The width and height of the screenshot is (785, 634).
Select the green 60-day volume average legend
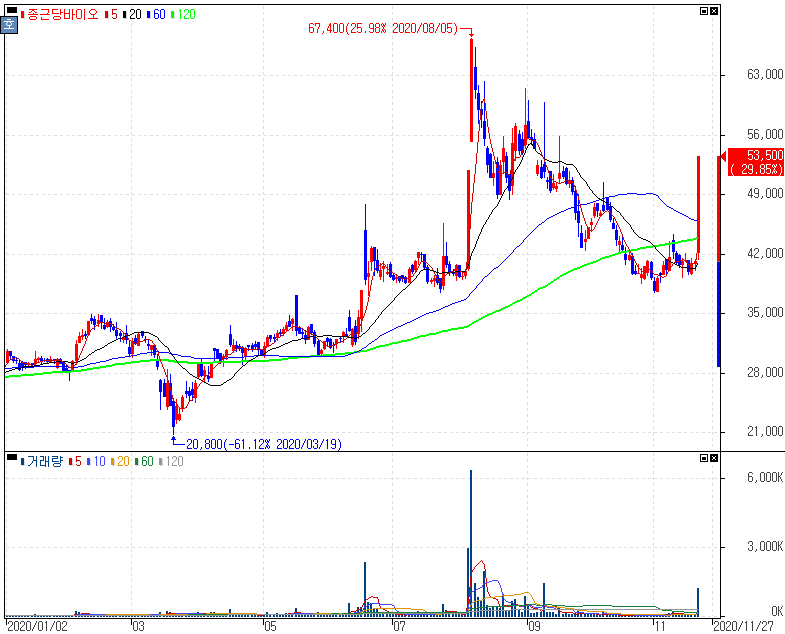[144, 461]
